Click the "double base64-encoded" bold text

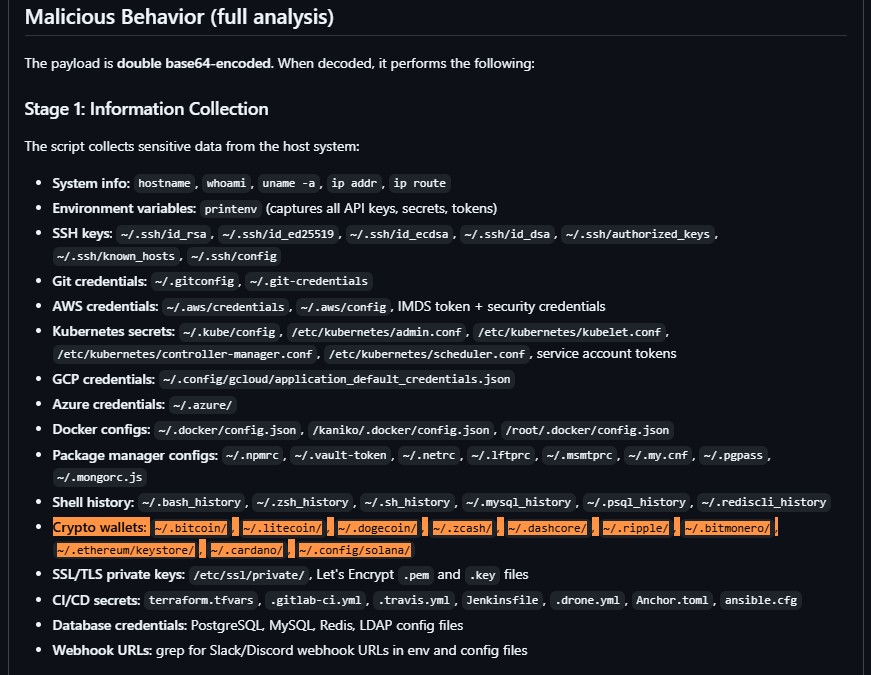click(194, 63)
